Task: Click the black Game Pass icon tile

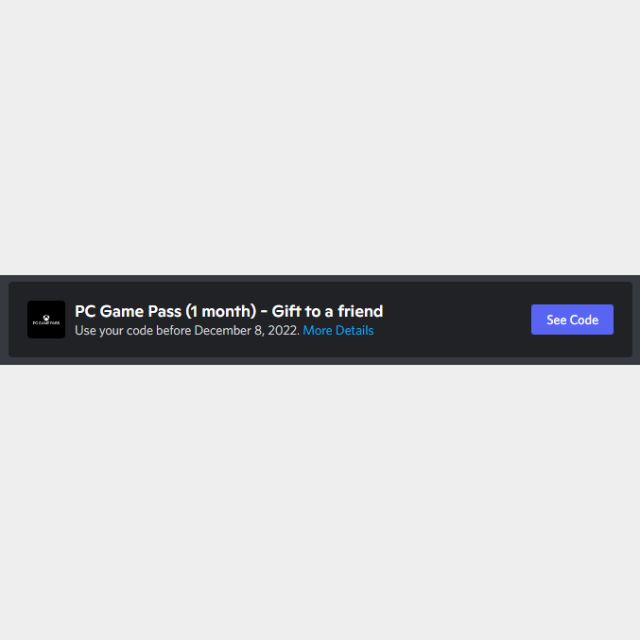Action: tap(46, 320)
